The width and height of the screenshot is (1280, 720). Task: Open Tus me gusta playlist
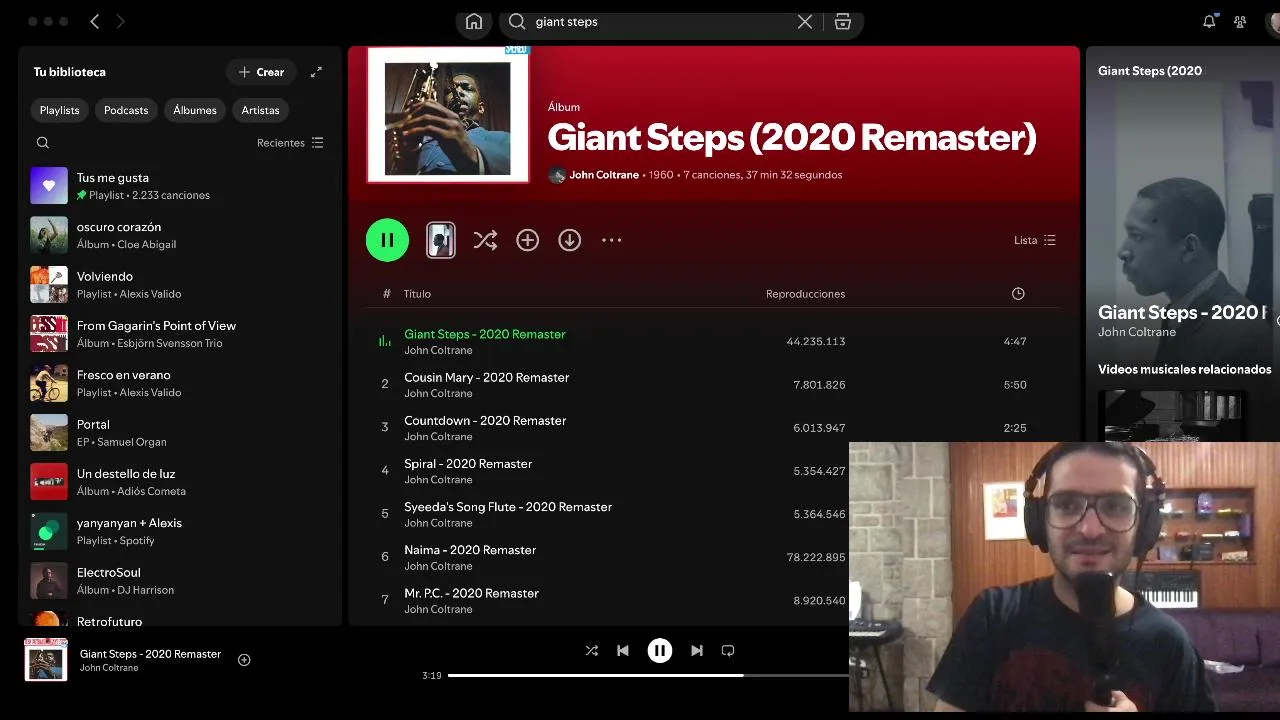(180, 186)
